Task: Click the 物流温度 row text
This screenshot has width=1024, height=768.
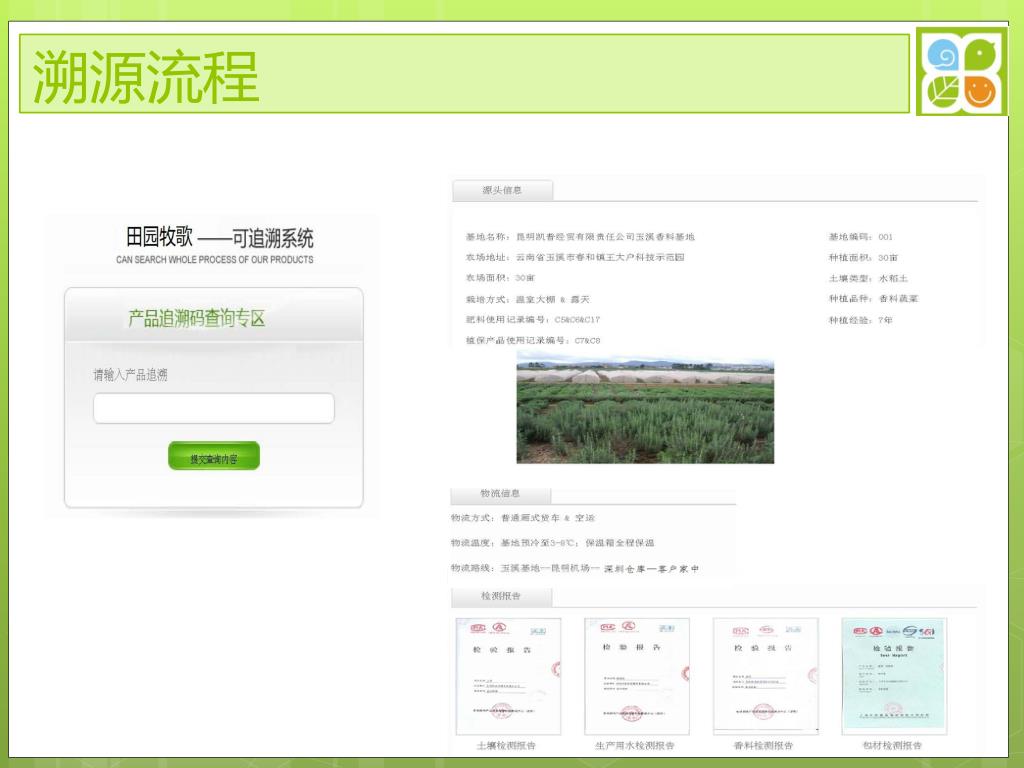Action: click(x=552, y=543)
